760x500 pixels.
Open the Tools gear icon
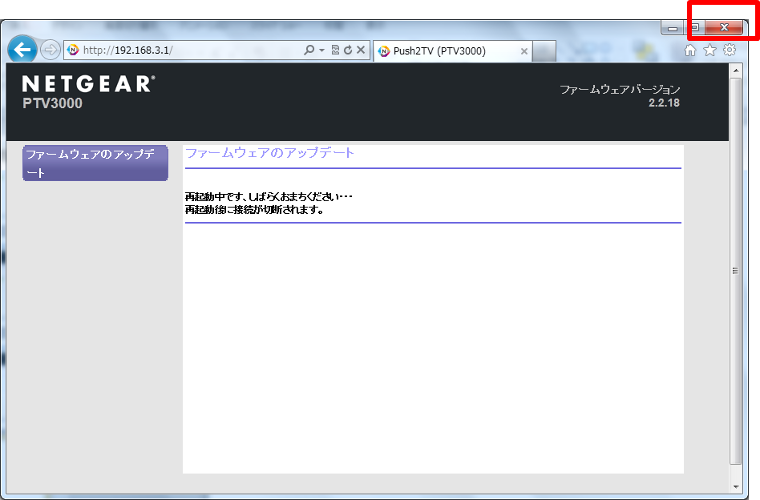coord(729,50)
